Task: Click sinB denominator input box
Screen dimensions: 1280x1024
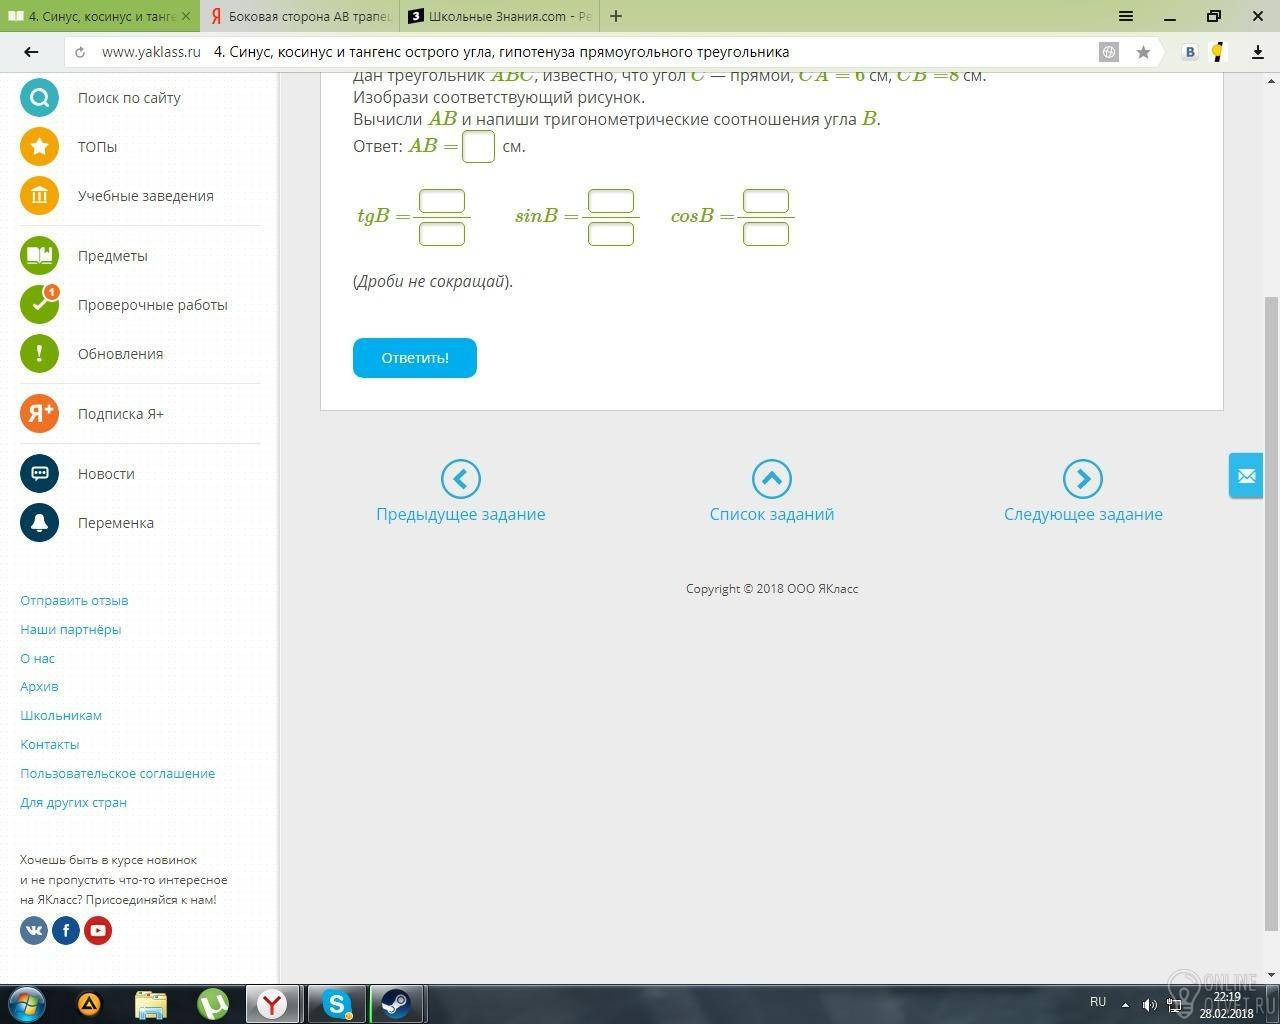Action: [611, 233]
